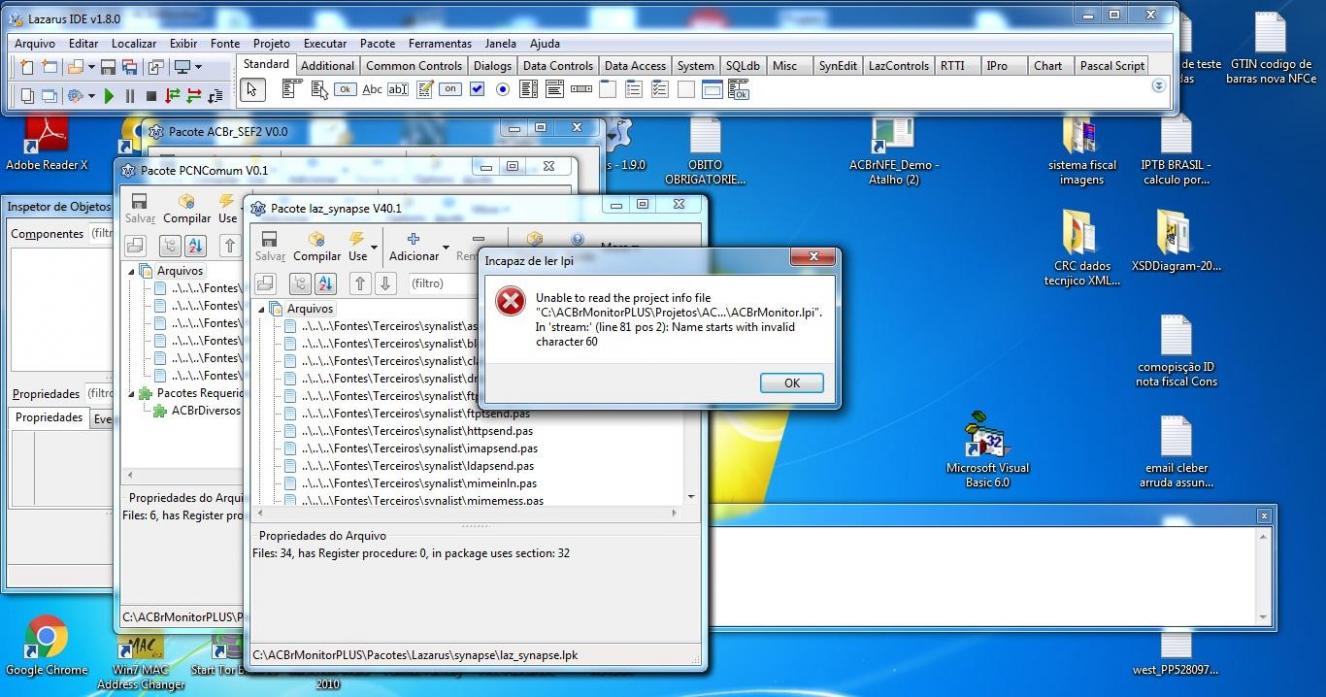Click the Save diskette icon in Lazarus toolbar
This screenshot has height=697, width=1326.
click(x=108, y=67)
